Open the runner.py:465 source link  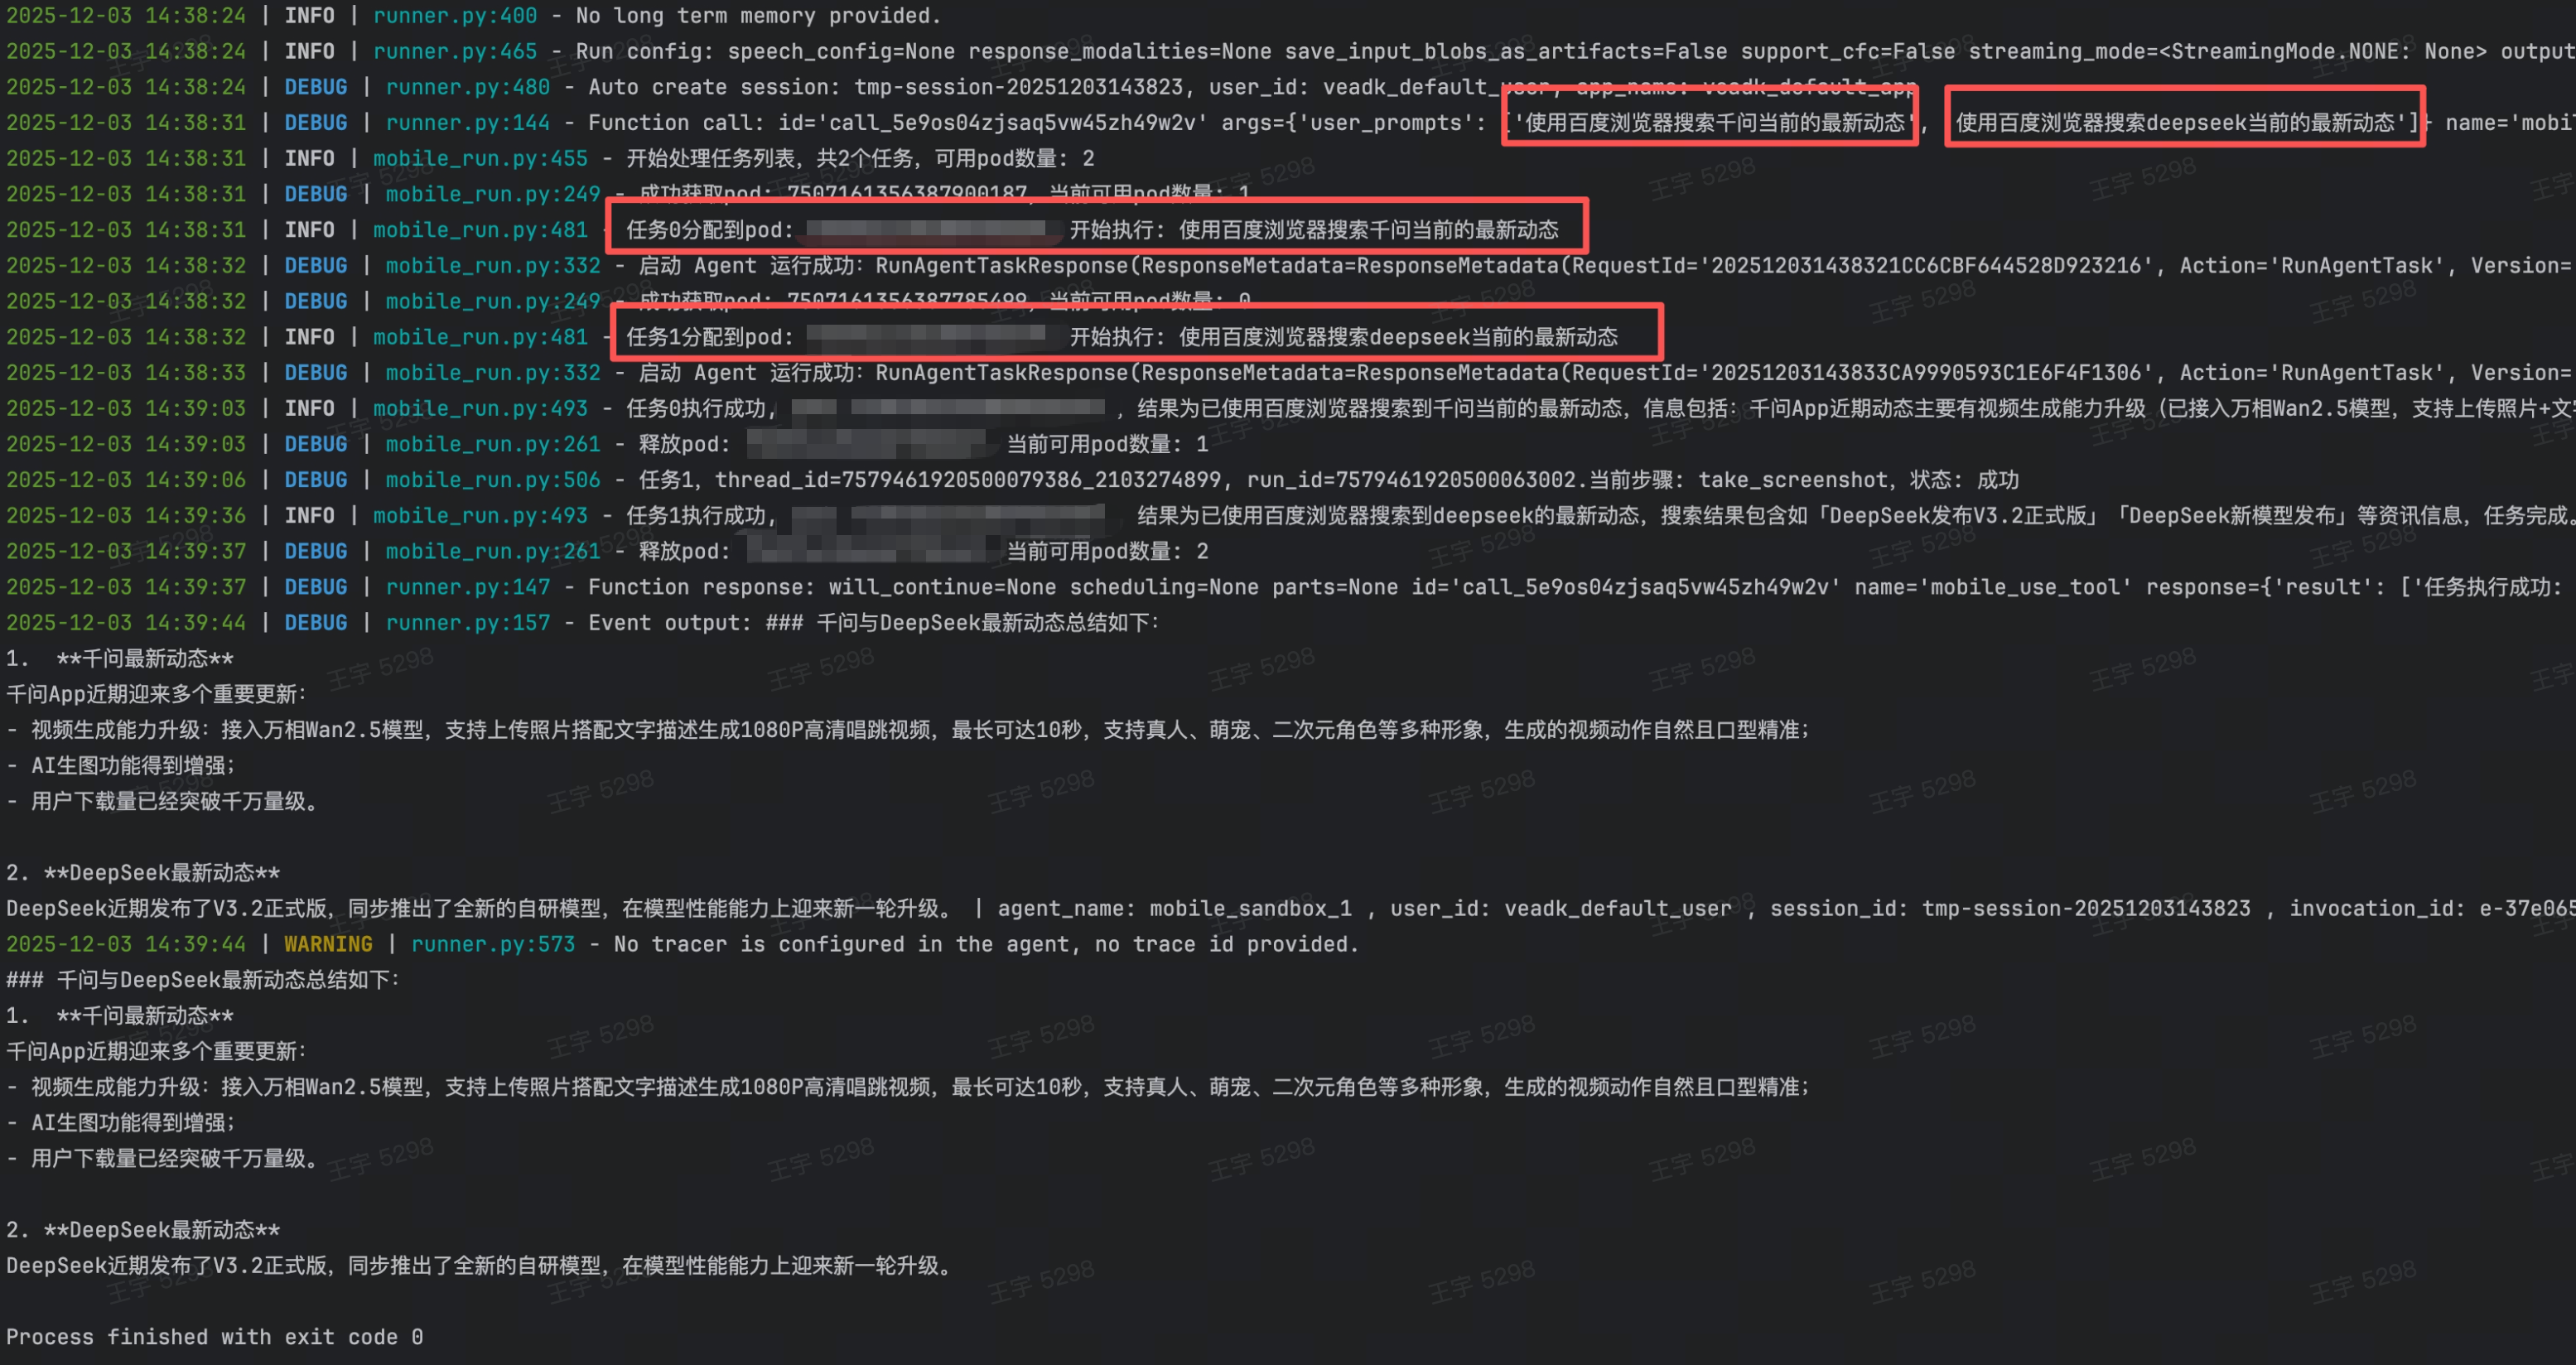[x=455, y=51]
